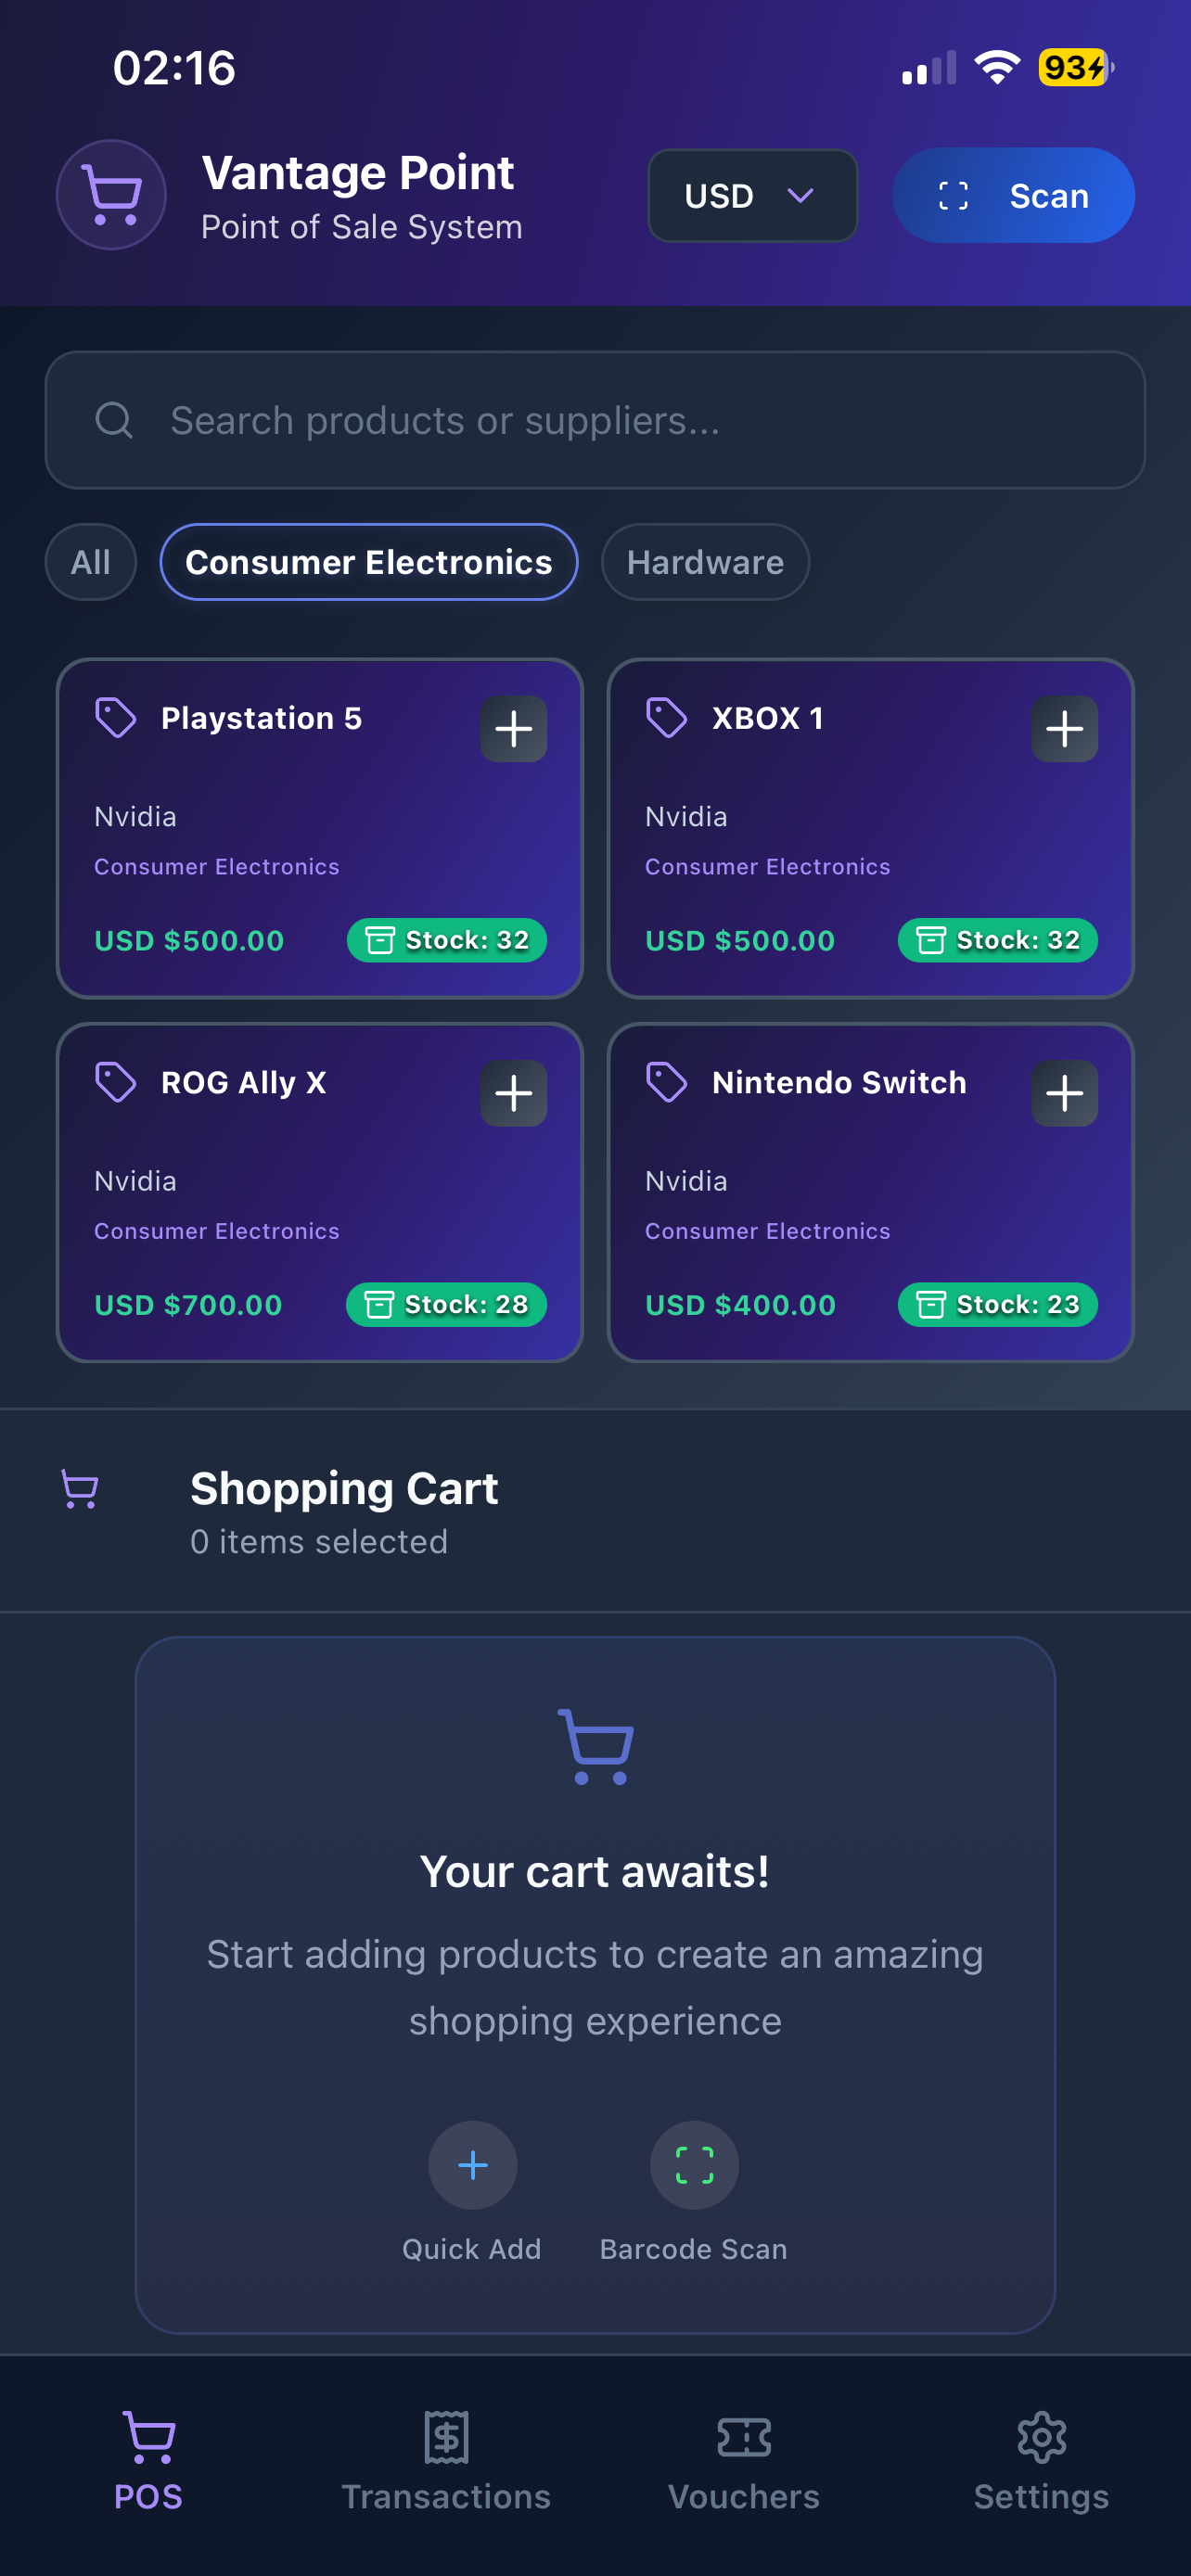
Task: Add ROG Ally X to cart
Action: pos(513,1093)
